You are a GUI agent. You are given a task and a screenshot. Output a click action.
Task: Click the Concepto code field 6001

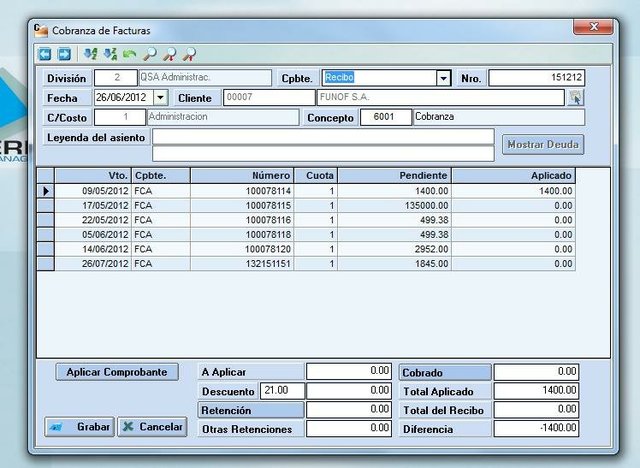pos(386,117)
